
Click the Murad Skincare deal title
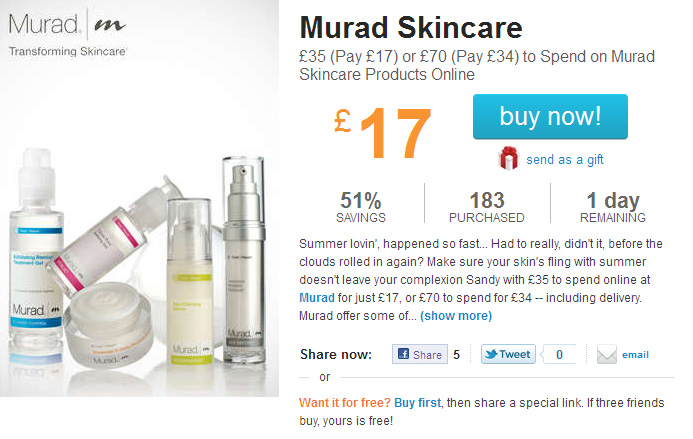click(x=411, y=27)
